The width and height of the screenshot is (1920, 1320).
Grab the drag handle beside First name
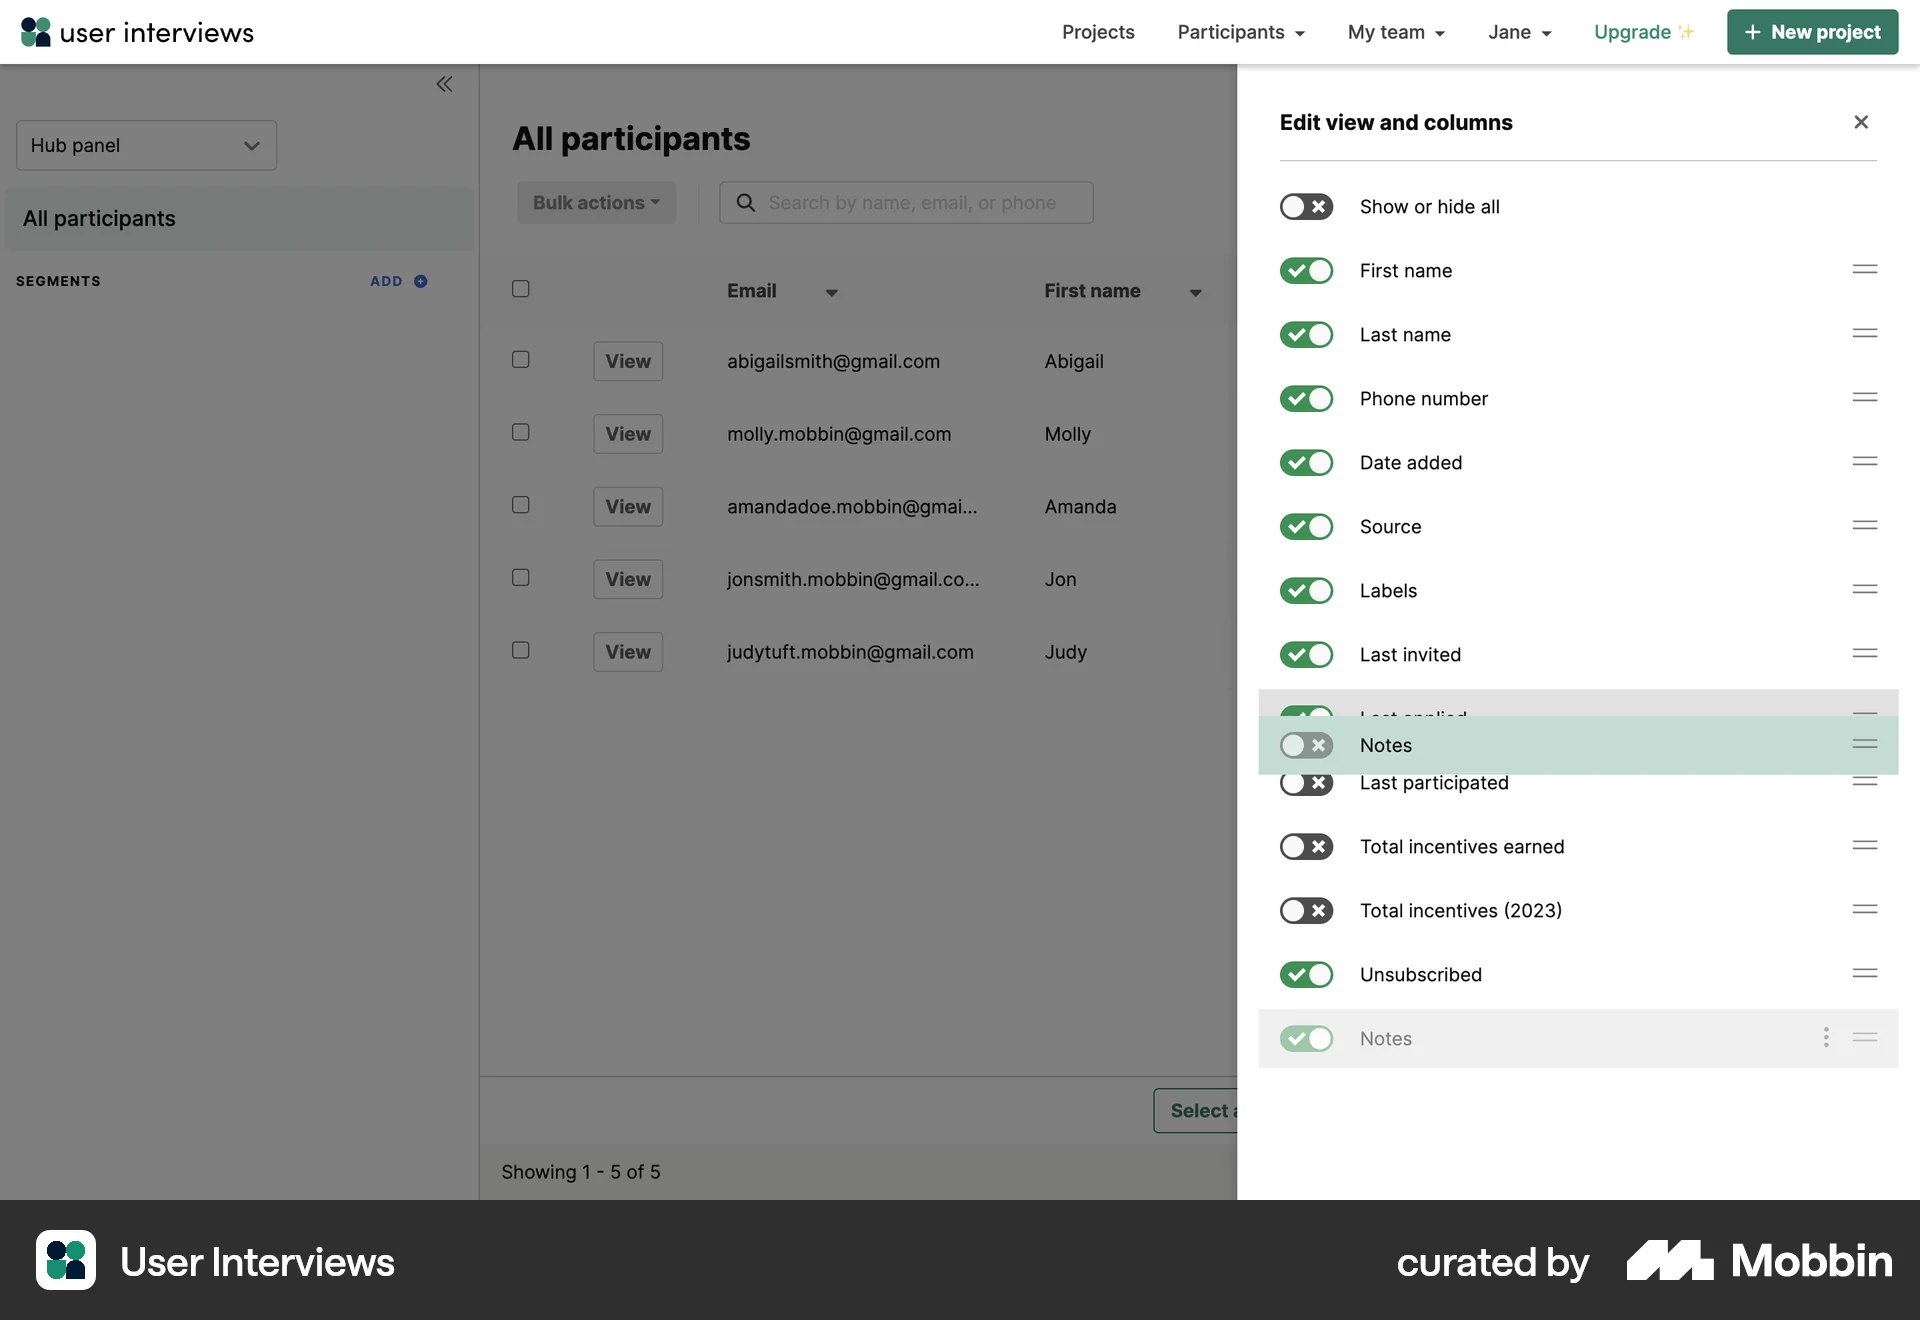coord(1866,269)
